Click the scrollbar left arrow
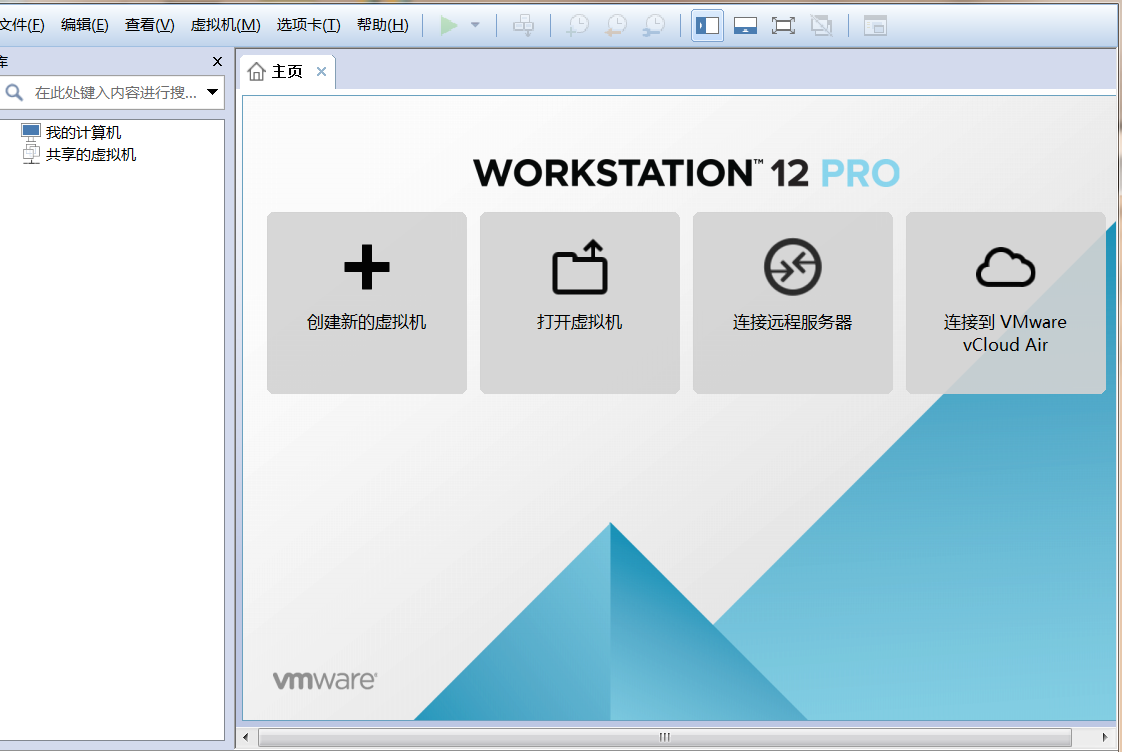Viewport: 1122px width, 752px height. pos(246,737)
